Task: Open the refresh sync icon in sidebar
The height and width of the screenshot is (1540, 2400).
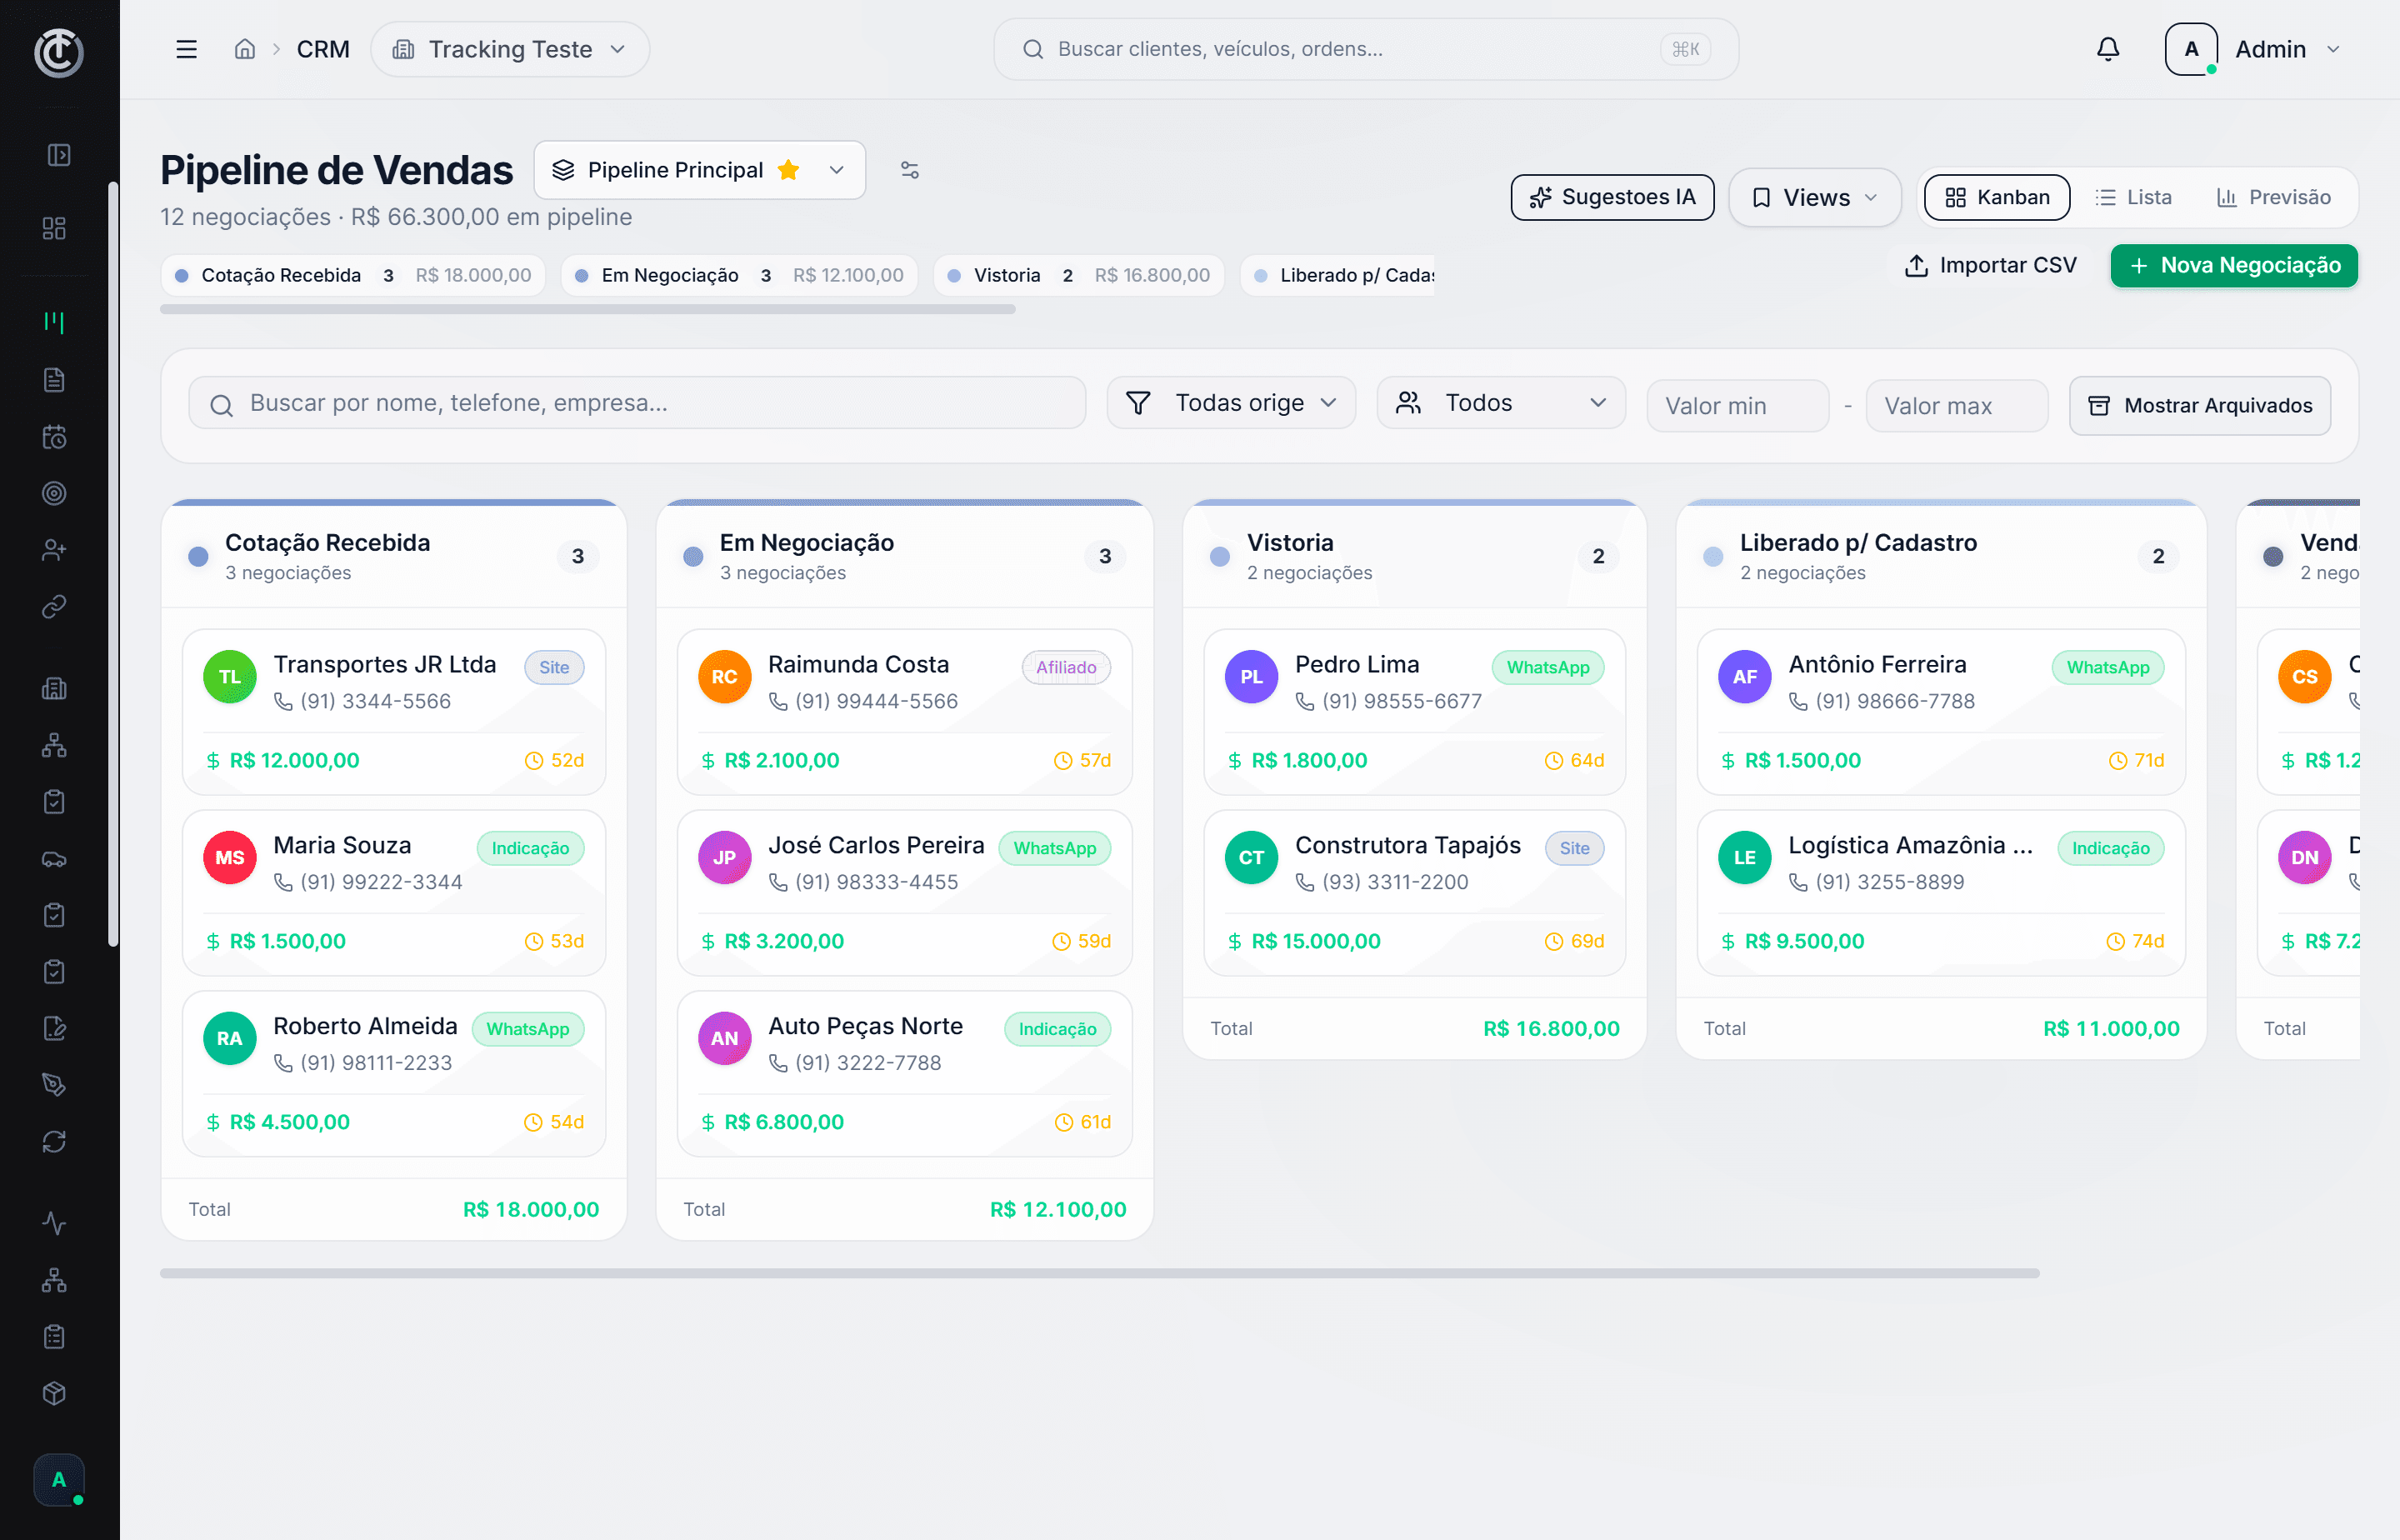Action: (x=55, y=1142)
